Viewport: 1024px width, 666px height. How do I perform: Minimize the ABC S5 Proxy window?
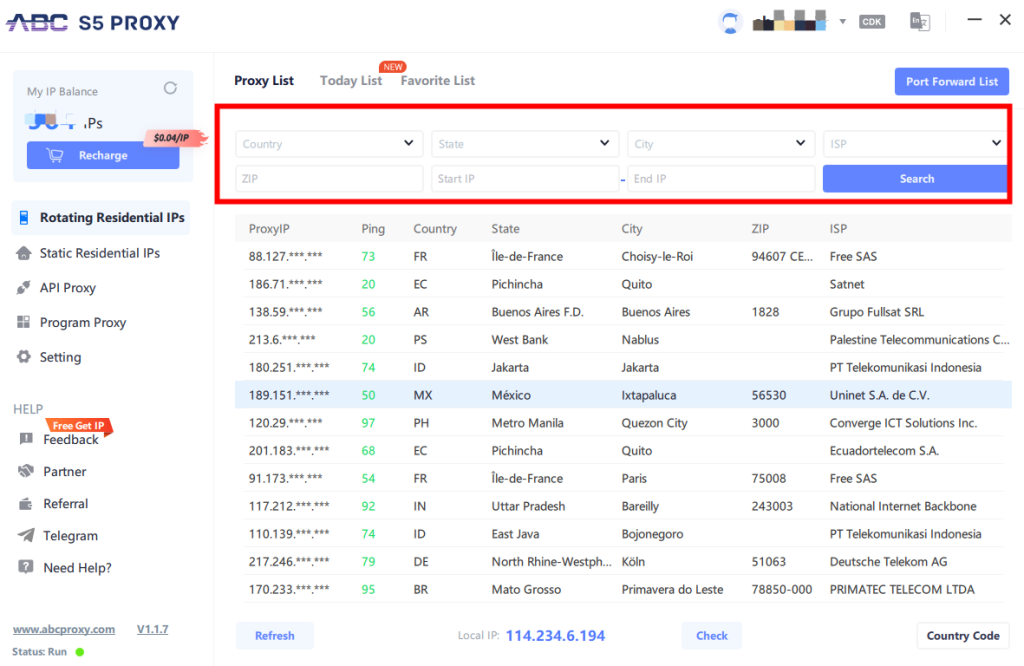click(x=974, y=20)
